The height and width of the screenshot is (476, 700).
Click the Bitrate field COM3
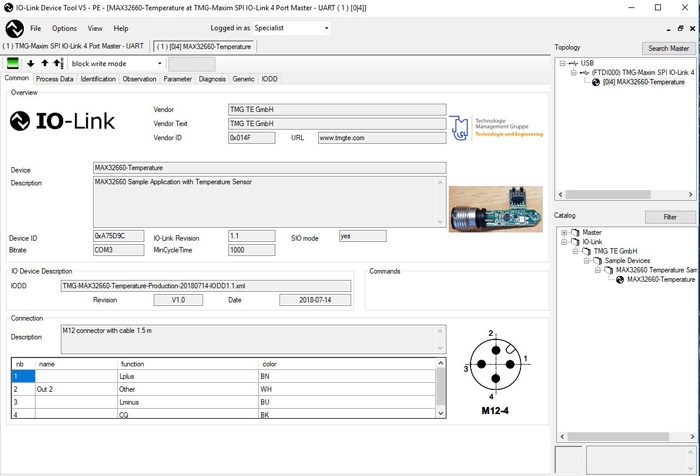tap(118, 250)
